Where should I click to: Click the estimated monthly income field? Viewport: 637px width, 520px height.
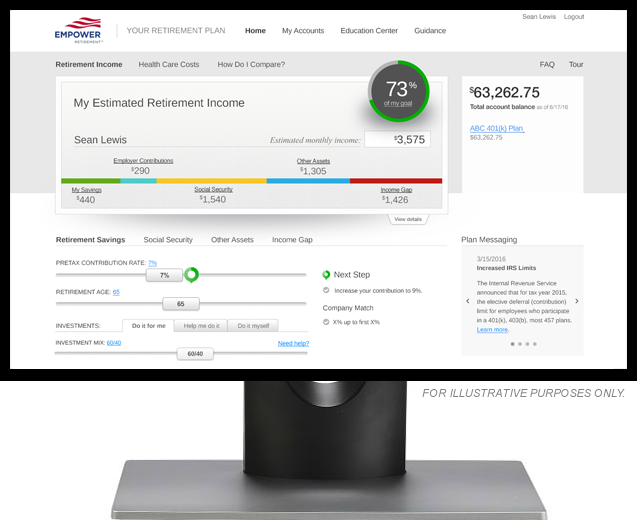[397, 140]
